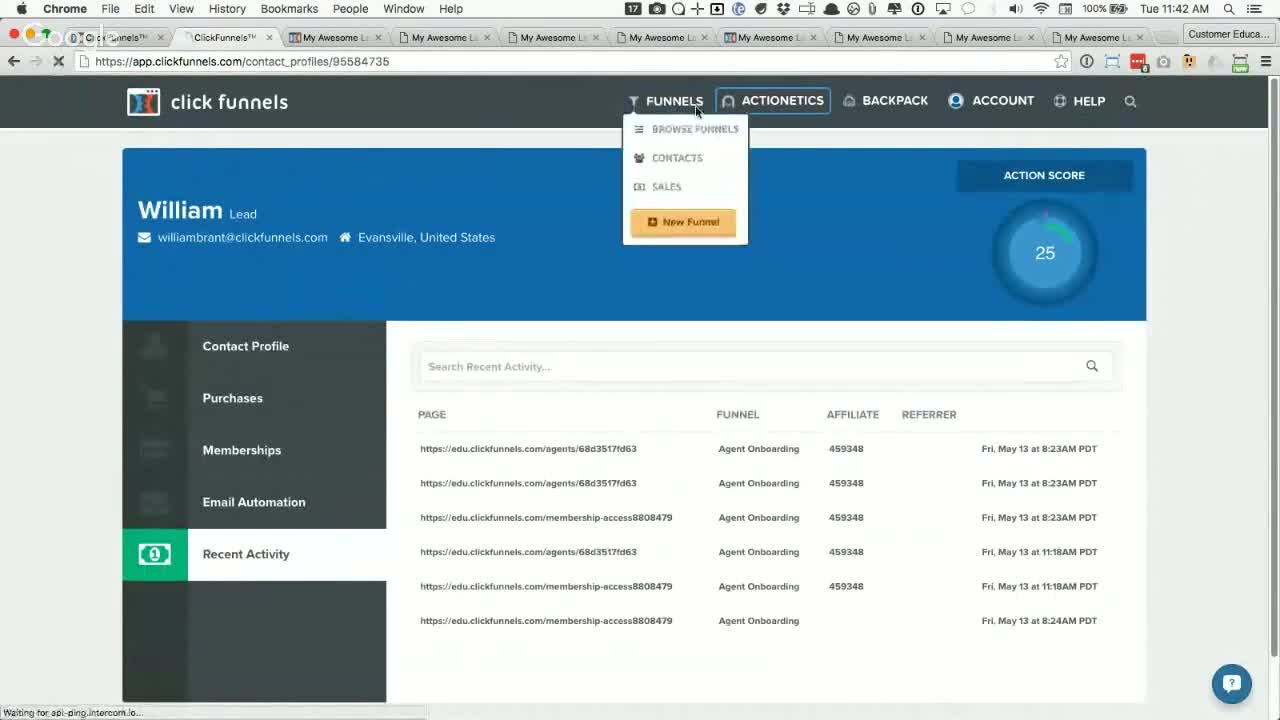The width and height of the screenshot is (1280, 720).
Task: Open Chrome hamburger menu
Action: [1265, 61]
